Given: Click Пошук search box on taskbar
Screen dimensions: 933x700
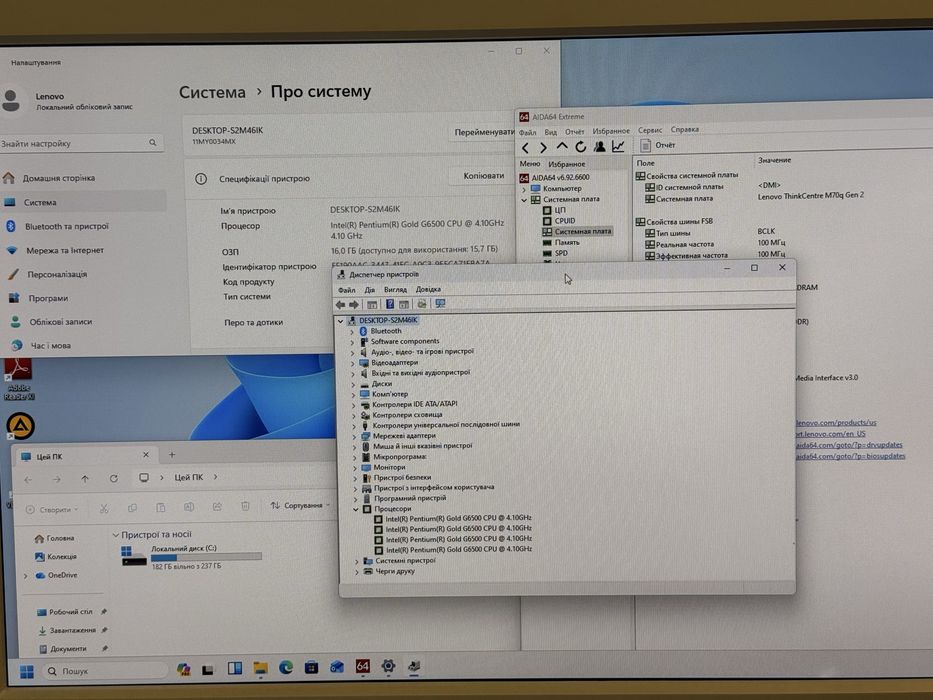Looking at the screenshot, I should click(105, 671).
